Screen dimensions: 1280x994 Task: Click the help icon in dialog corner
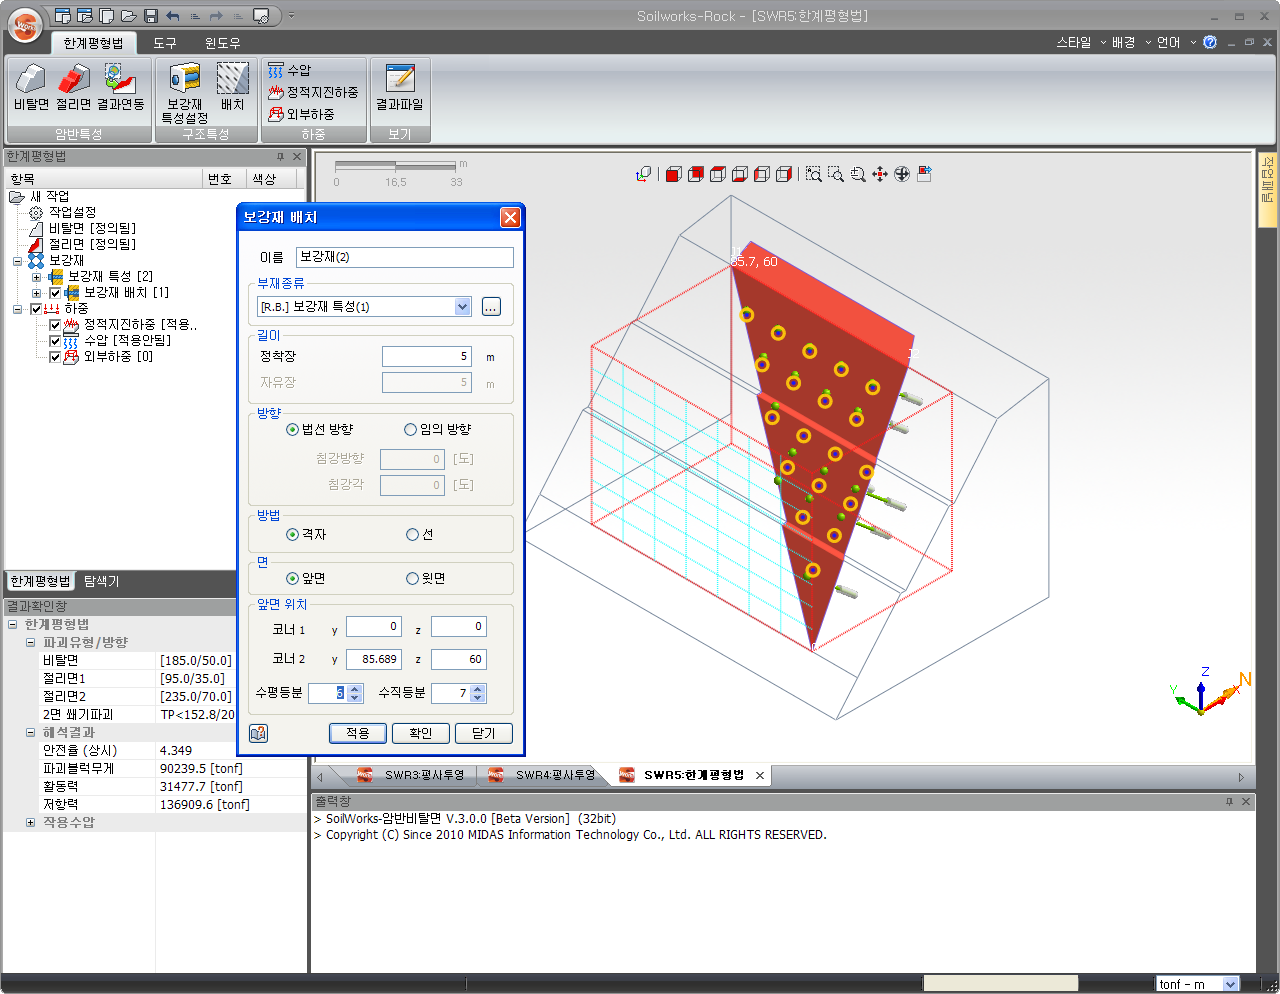258,734
